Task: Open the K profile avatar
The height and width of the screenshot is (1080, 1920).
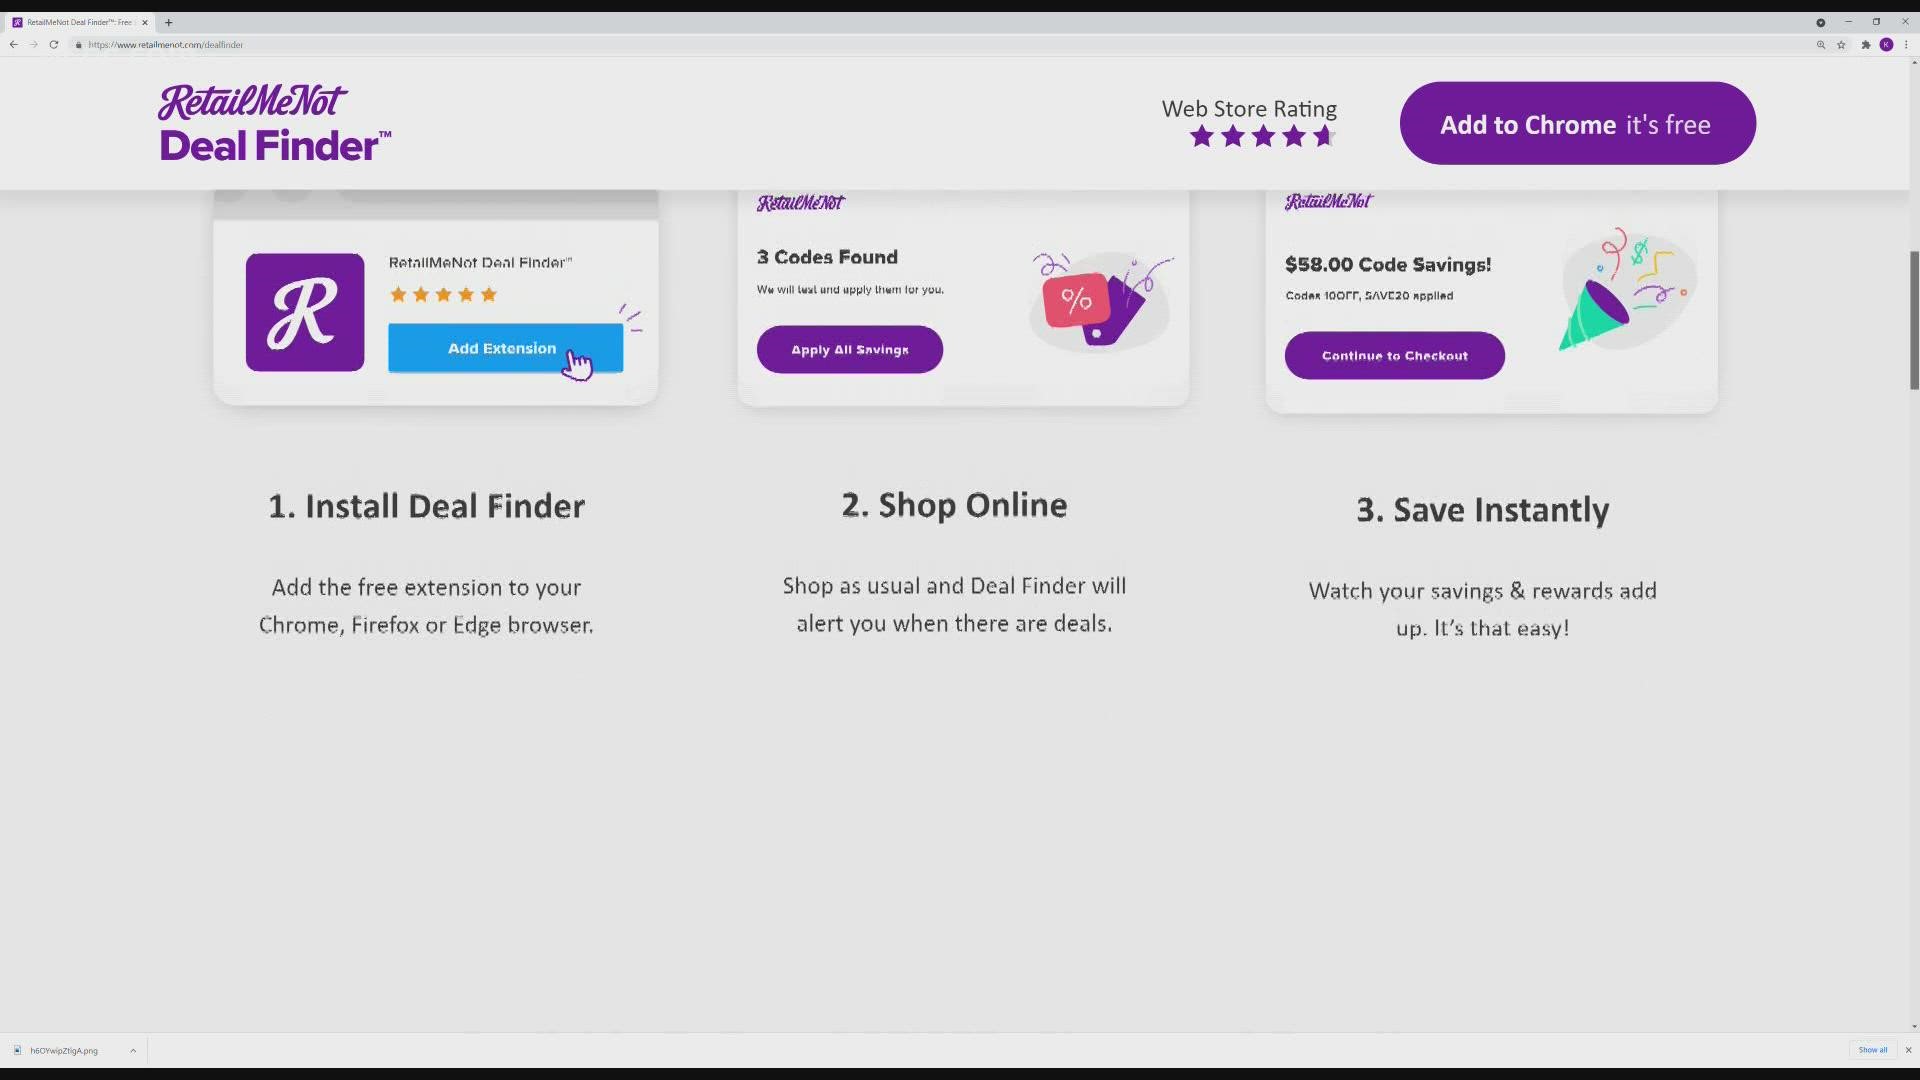Action: (x=1886, y=45)
